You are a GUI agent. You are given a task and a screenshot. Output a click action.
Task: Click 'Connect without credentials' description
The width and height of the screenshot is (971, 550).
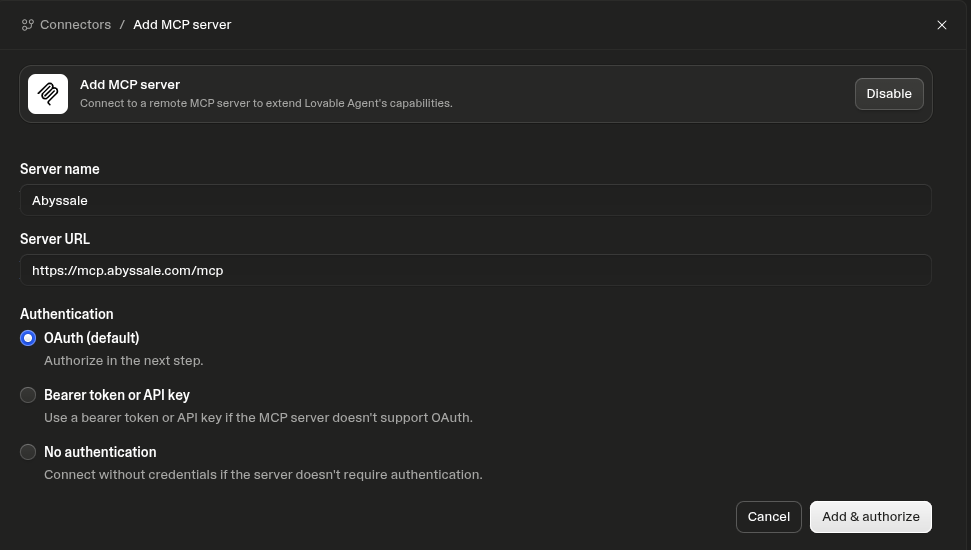tap(263, 474)
